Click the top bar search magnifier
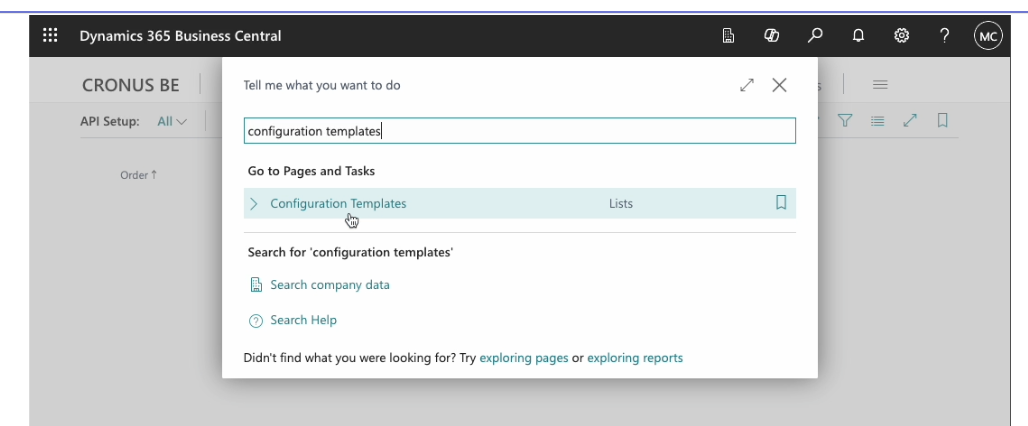 coord(815,36)
